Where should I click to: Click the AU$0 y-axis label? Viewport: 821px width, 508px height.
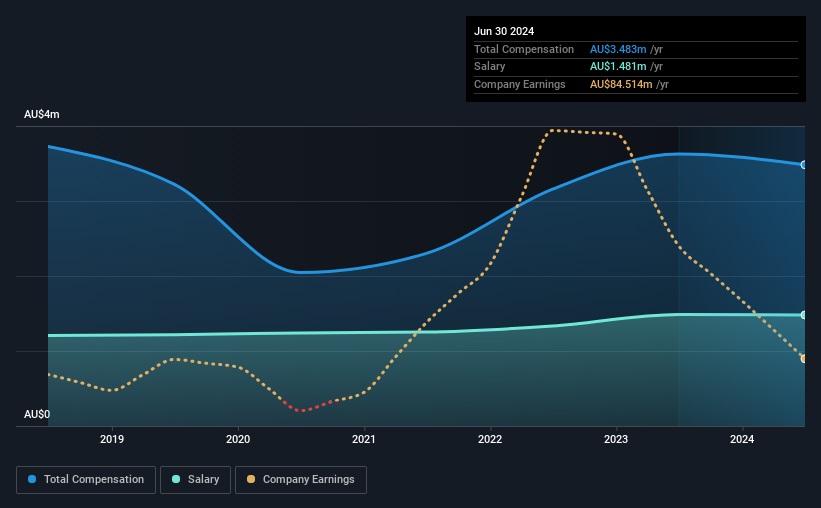tap(37, 414)
